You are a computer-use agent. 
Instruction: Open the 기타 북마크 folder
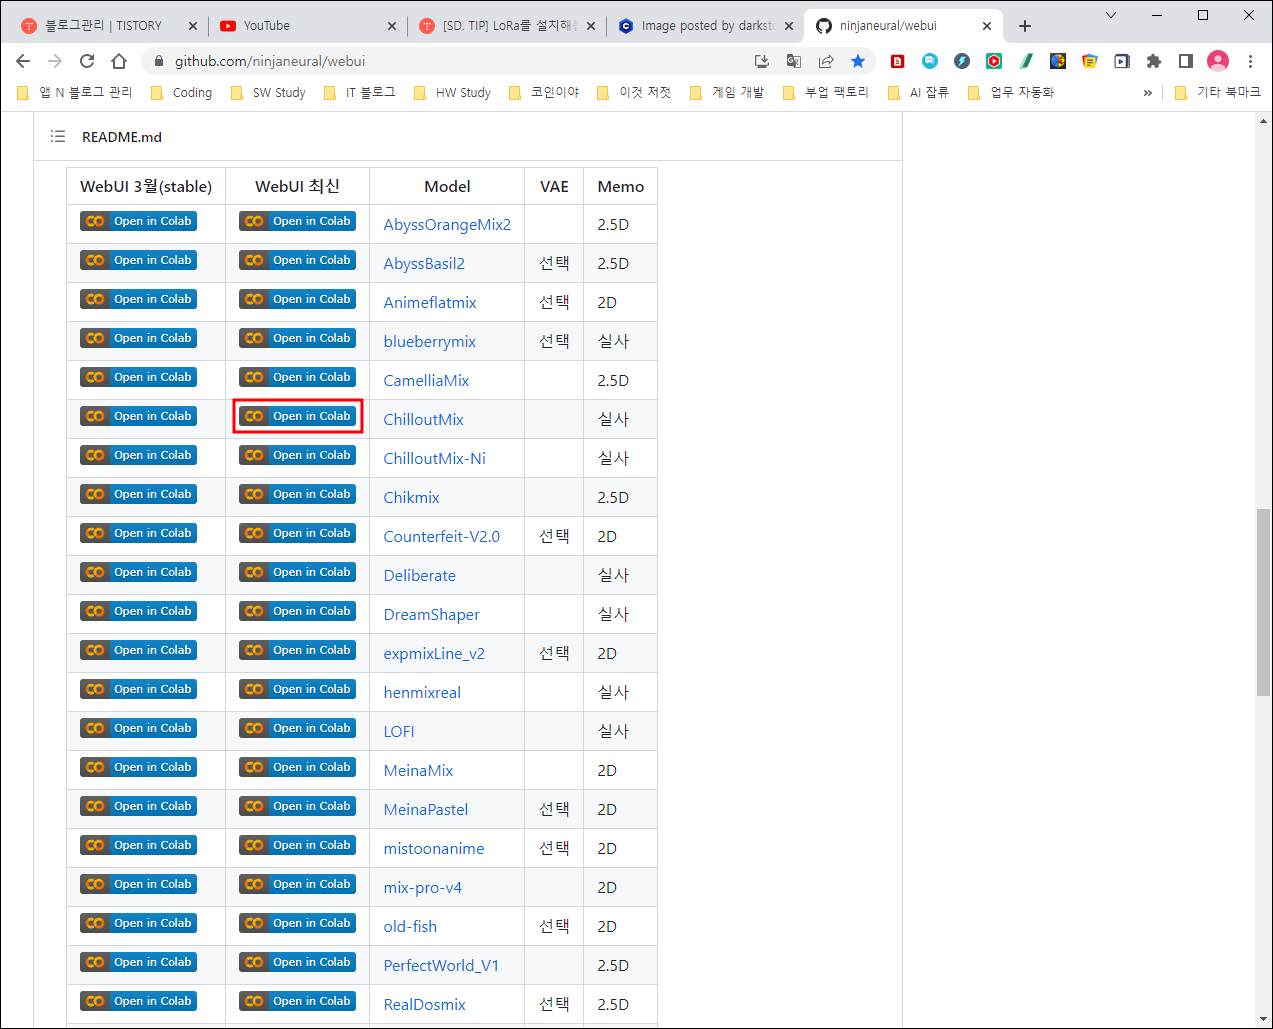click(x=1217, y=93)
